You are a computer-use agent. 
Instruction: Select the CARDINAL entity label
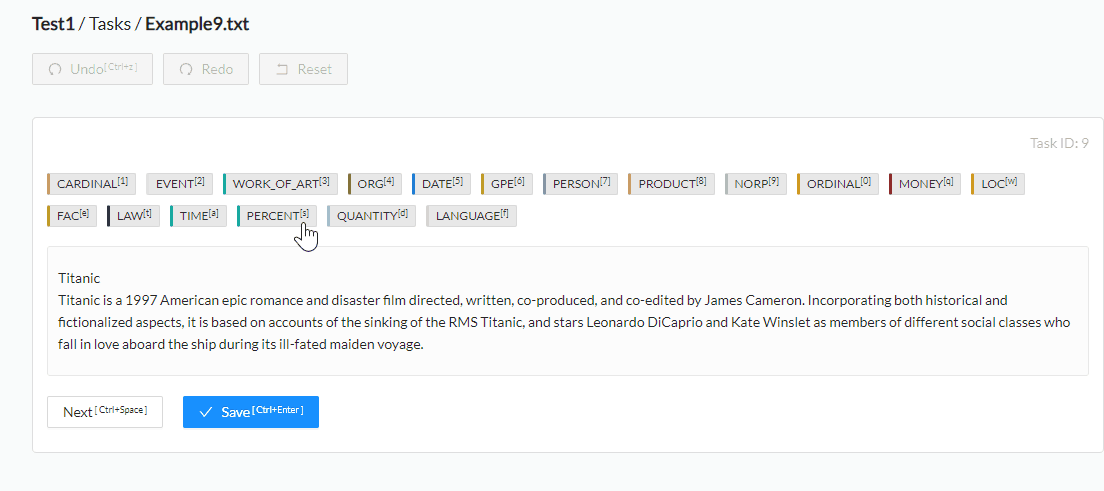pos(92,184)
